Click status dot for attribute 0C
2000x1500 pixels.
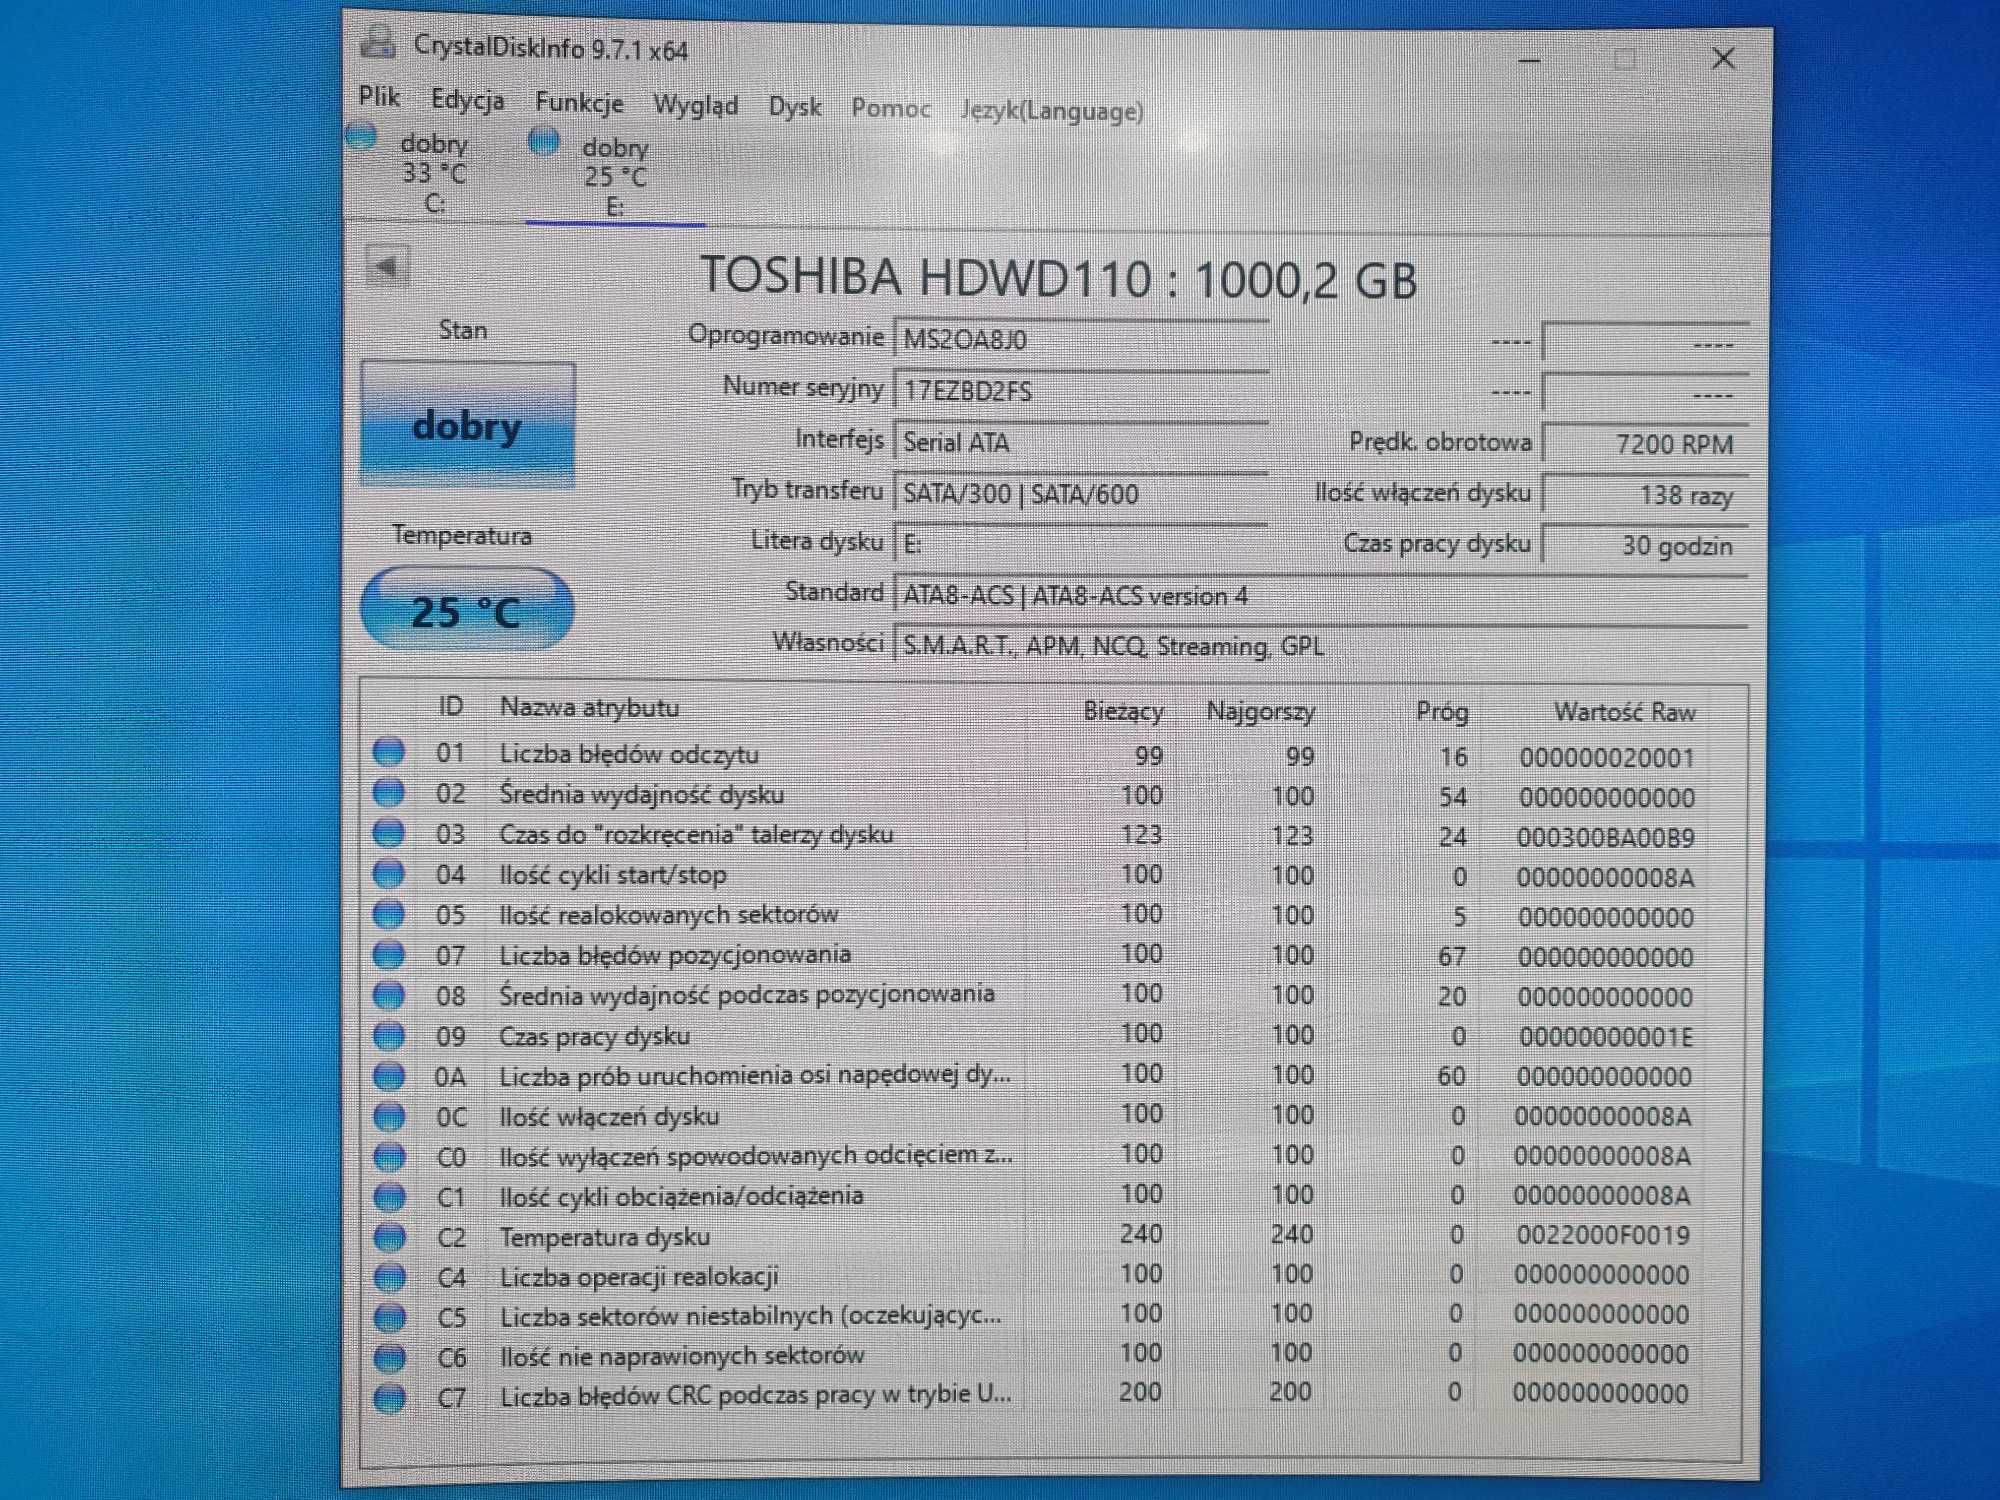point(389,1115)
